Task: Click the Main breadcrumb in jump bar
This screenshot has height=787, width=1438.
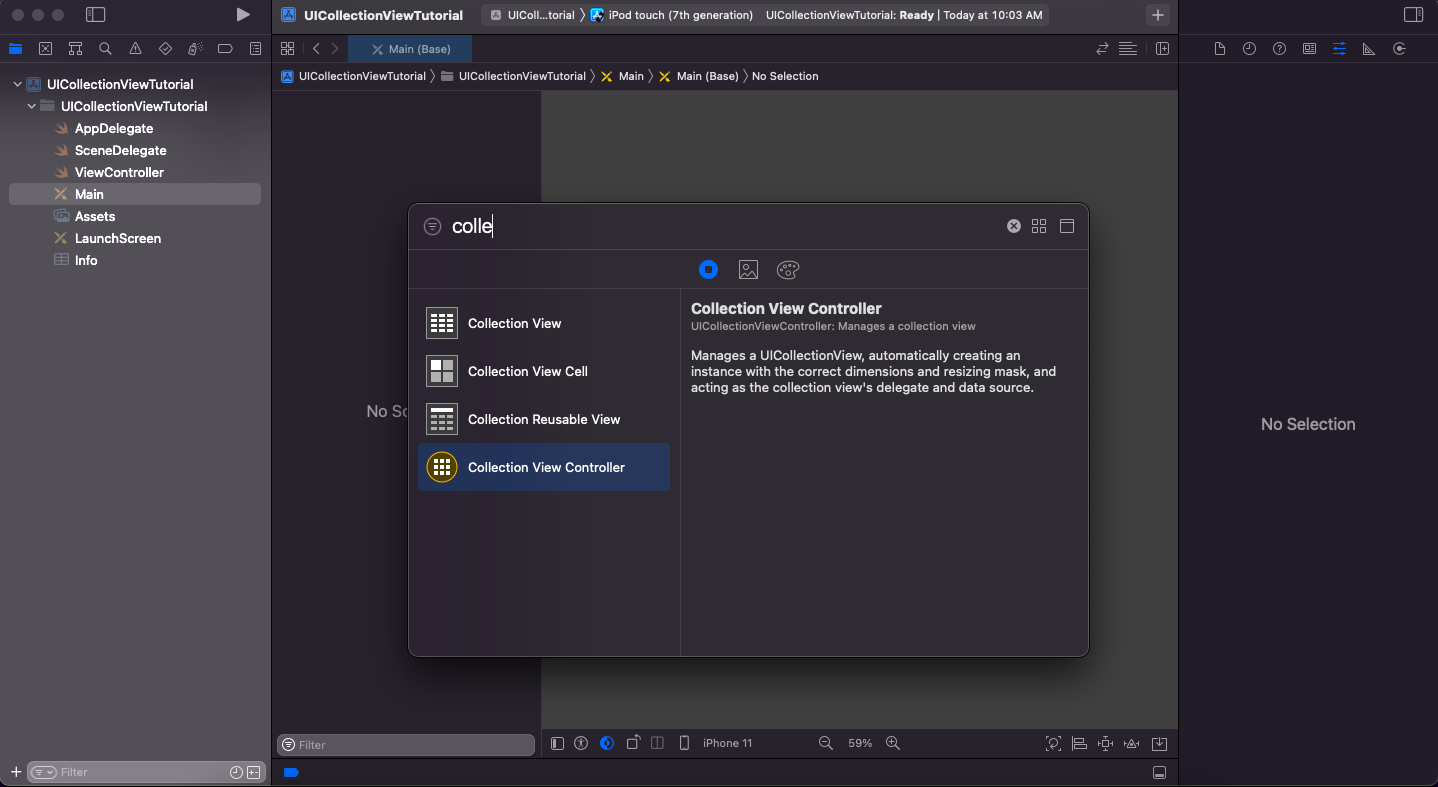Action: [622, 76]
